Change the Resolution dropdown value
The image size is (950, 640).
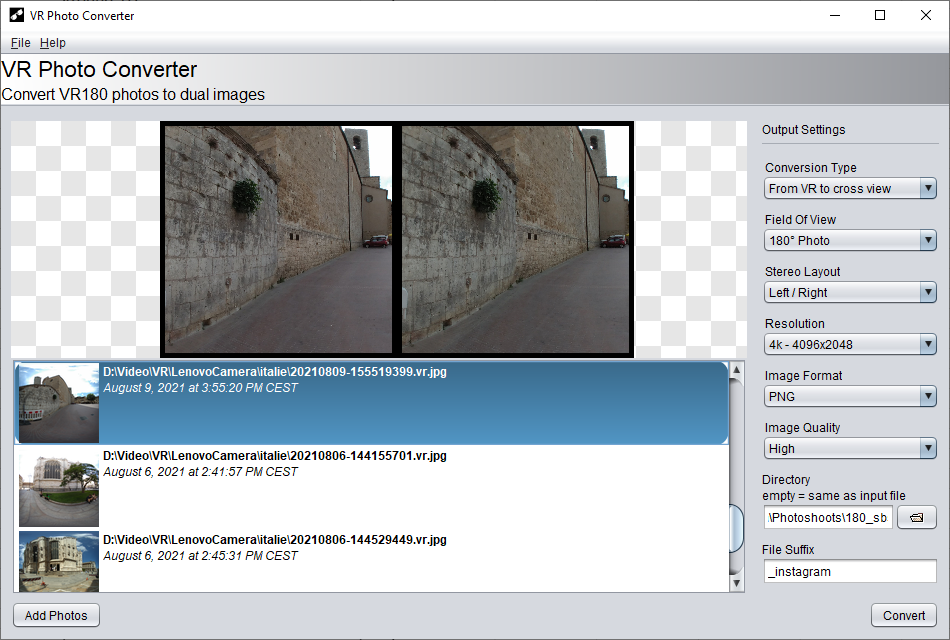tap(850, 345)
